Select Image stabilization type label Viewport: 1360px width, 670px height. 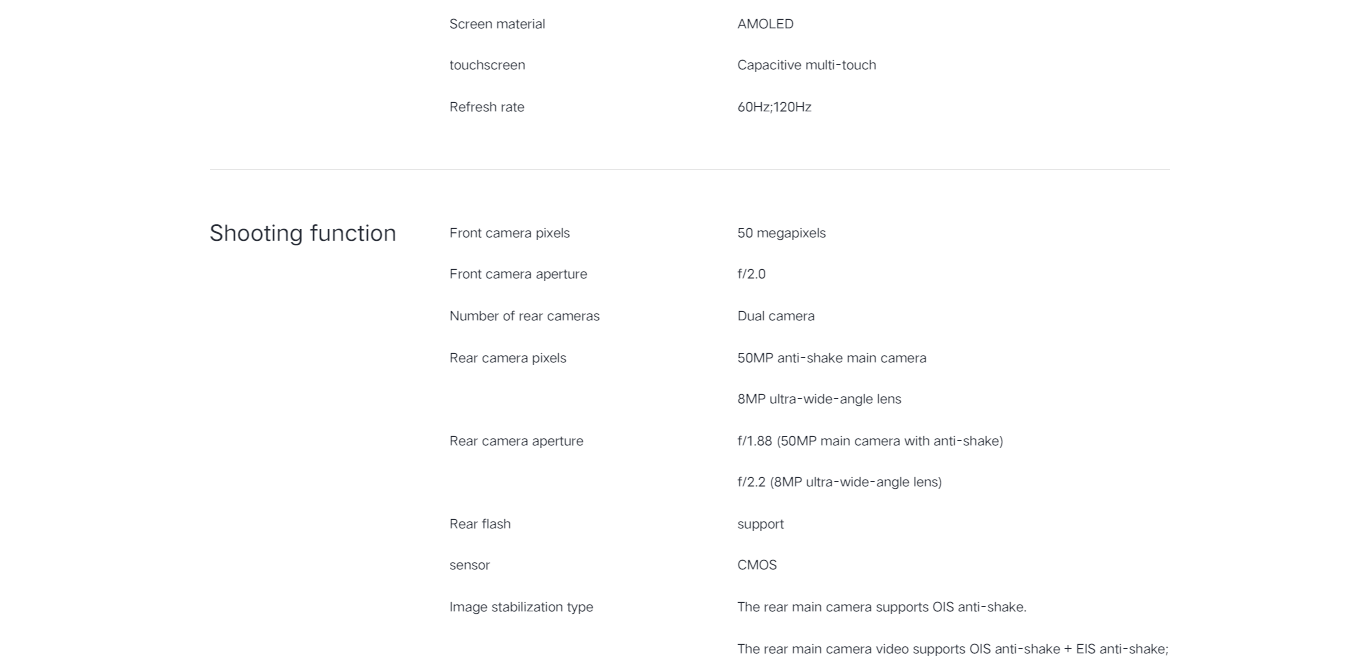click(521, 607)
